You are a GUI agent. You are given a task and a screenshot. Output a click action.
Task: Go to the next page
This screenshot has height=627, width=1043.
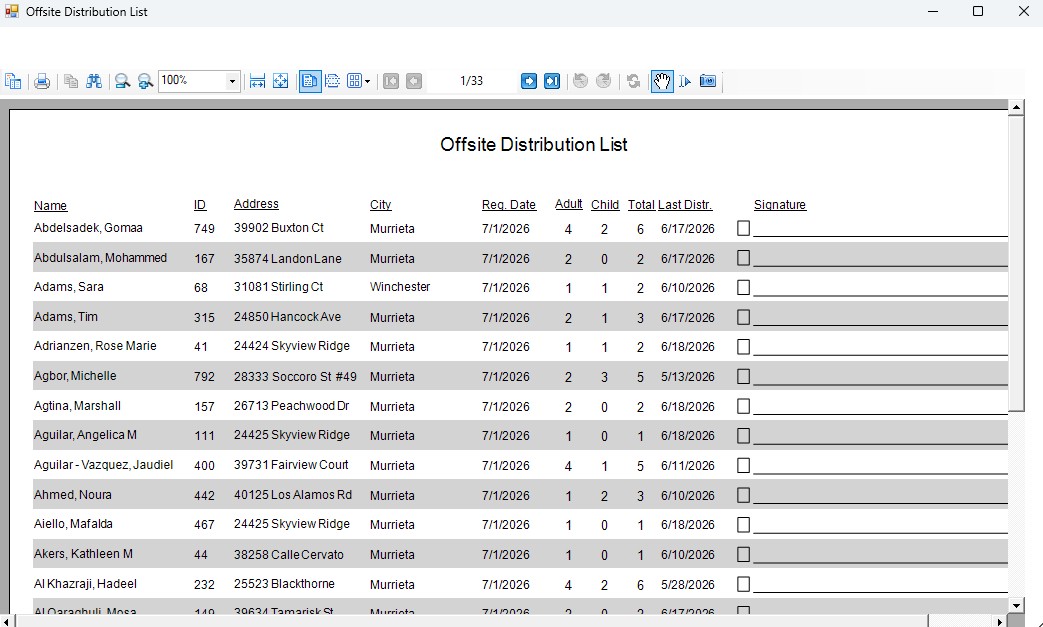529,81
